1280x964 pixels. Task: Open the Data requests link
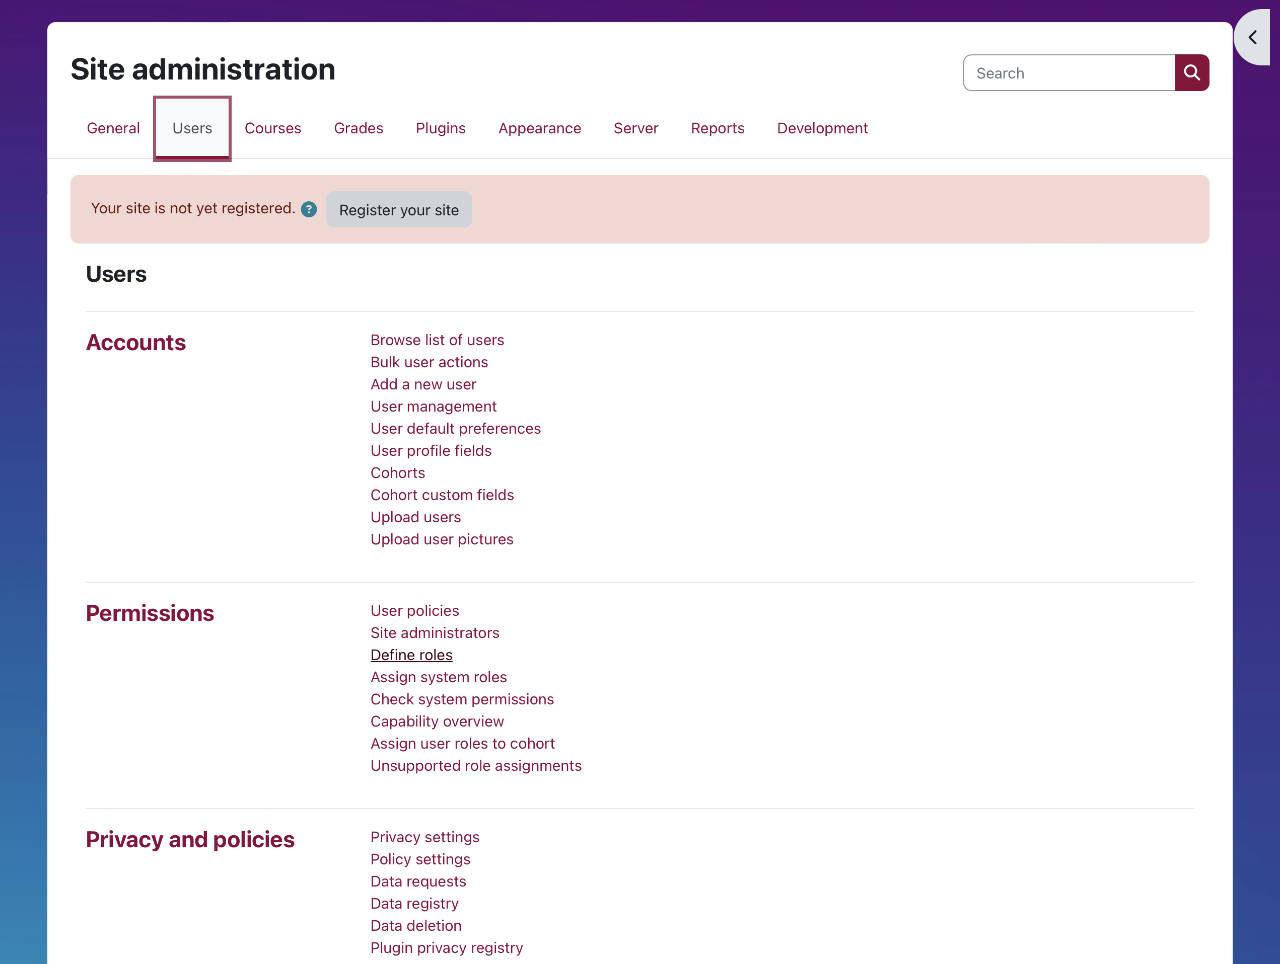pos(418,881)
